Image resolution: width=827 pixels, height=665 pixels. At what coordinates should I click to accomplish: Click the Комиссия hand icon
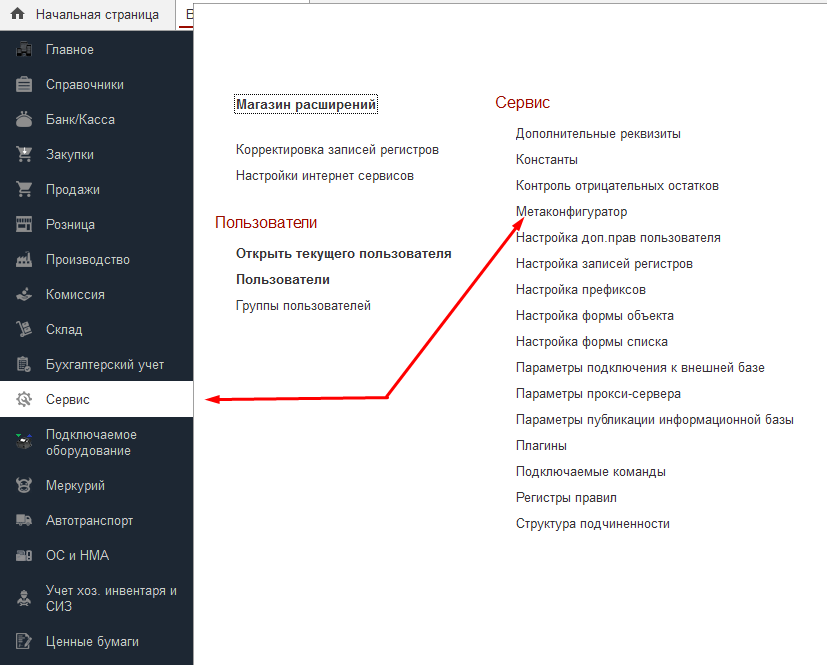click(24, 294)
